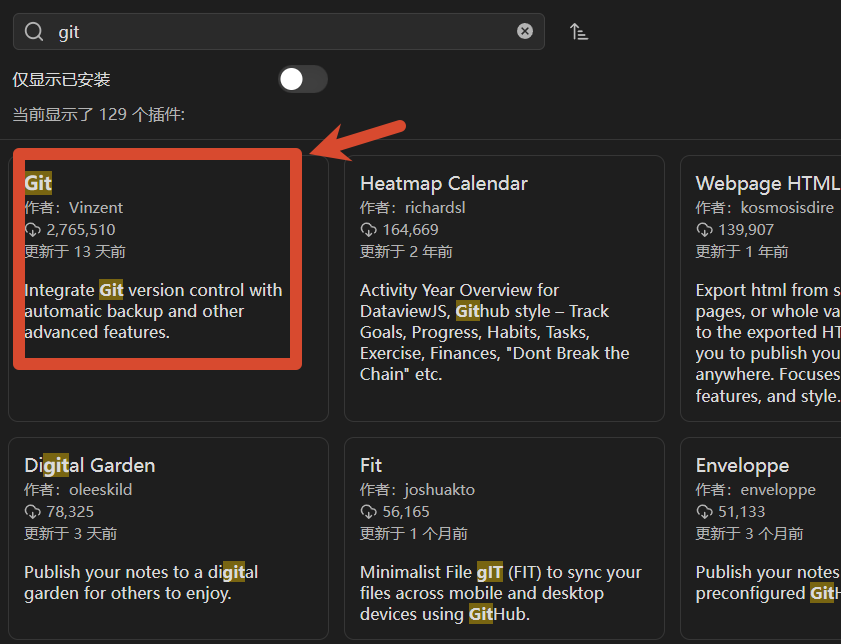Click the Digital Garden description text
This screenshot has height=644, width=841.
(x=141, y=582)
